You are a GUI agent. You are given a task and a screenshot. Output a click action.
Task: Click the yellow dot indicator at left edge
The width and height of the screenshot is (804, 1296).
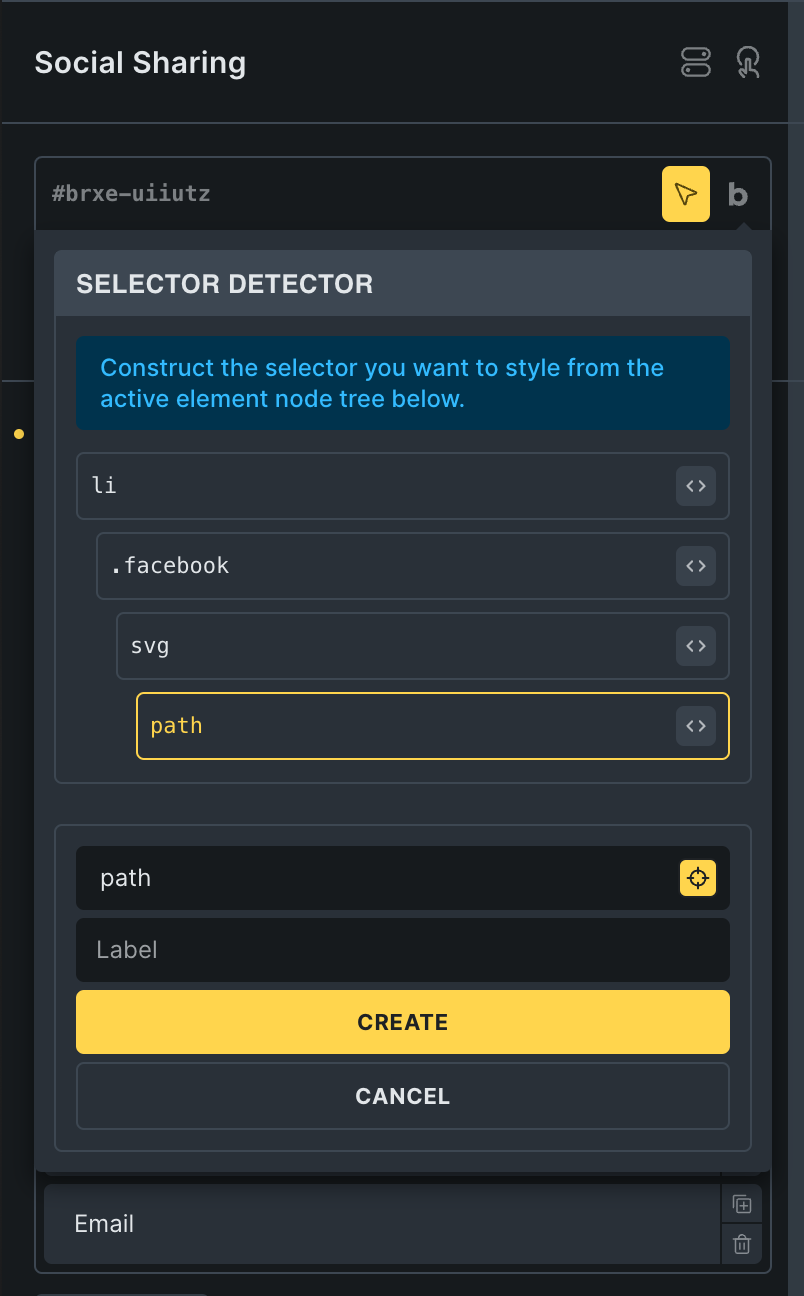point(18,434)
